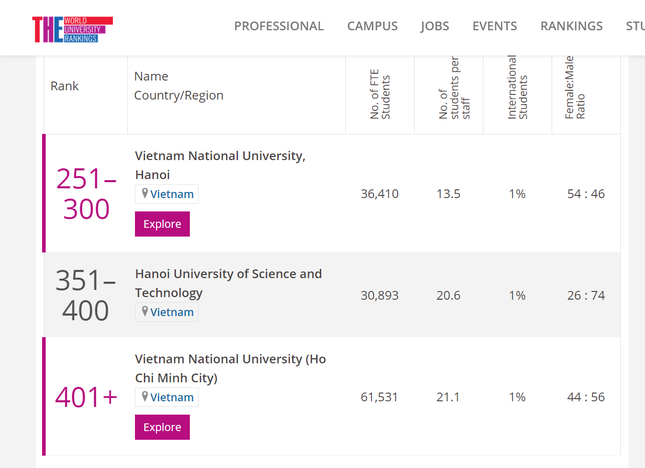Go to the Jobs section
The image size is (645, 468).
(x=435, y=26)
